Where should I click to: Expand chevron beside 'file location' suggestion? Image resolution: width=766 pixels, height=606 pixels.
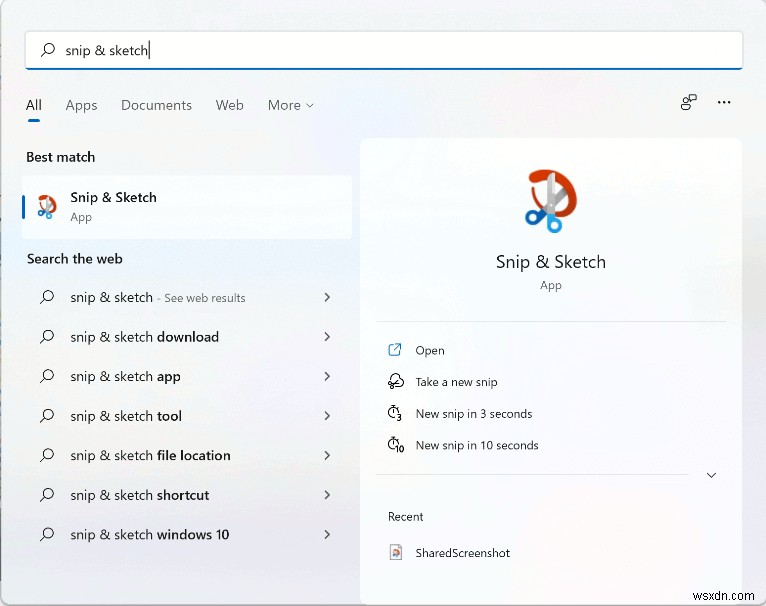coord(327,455)
